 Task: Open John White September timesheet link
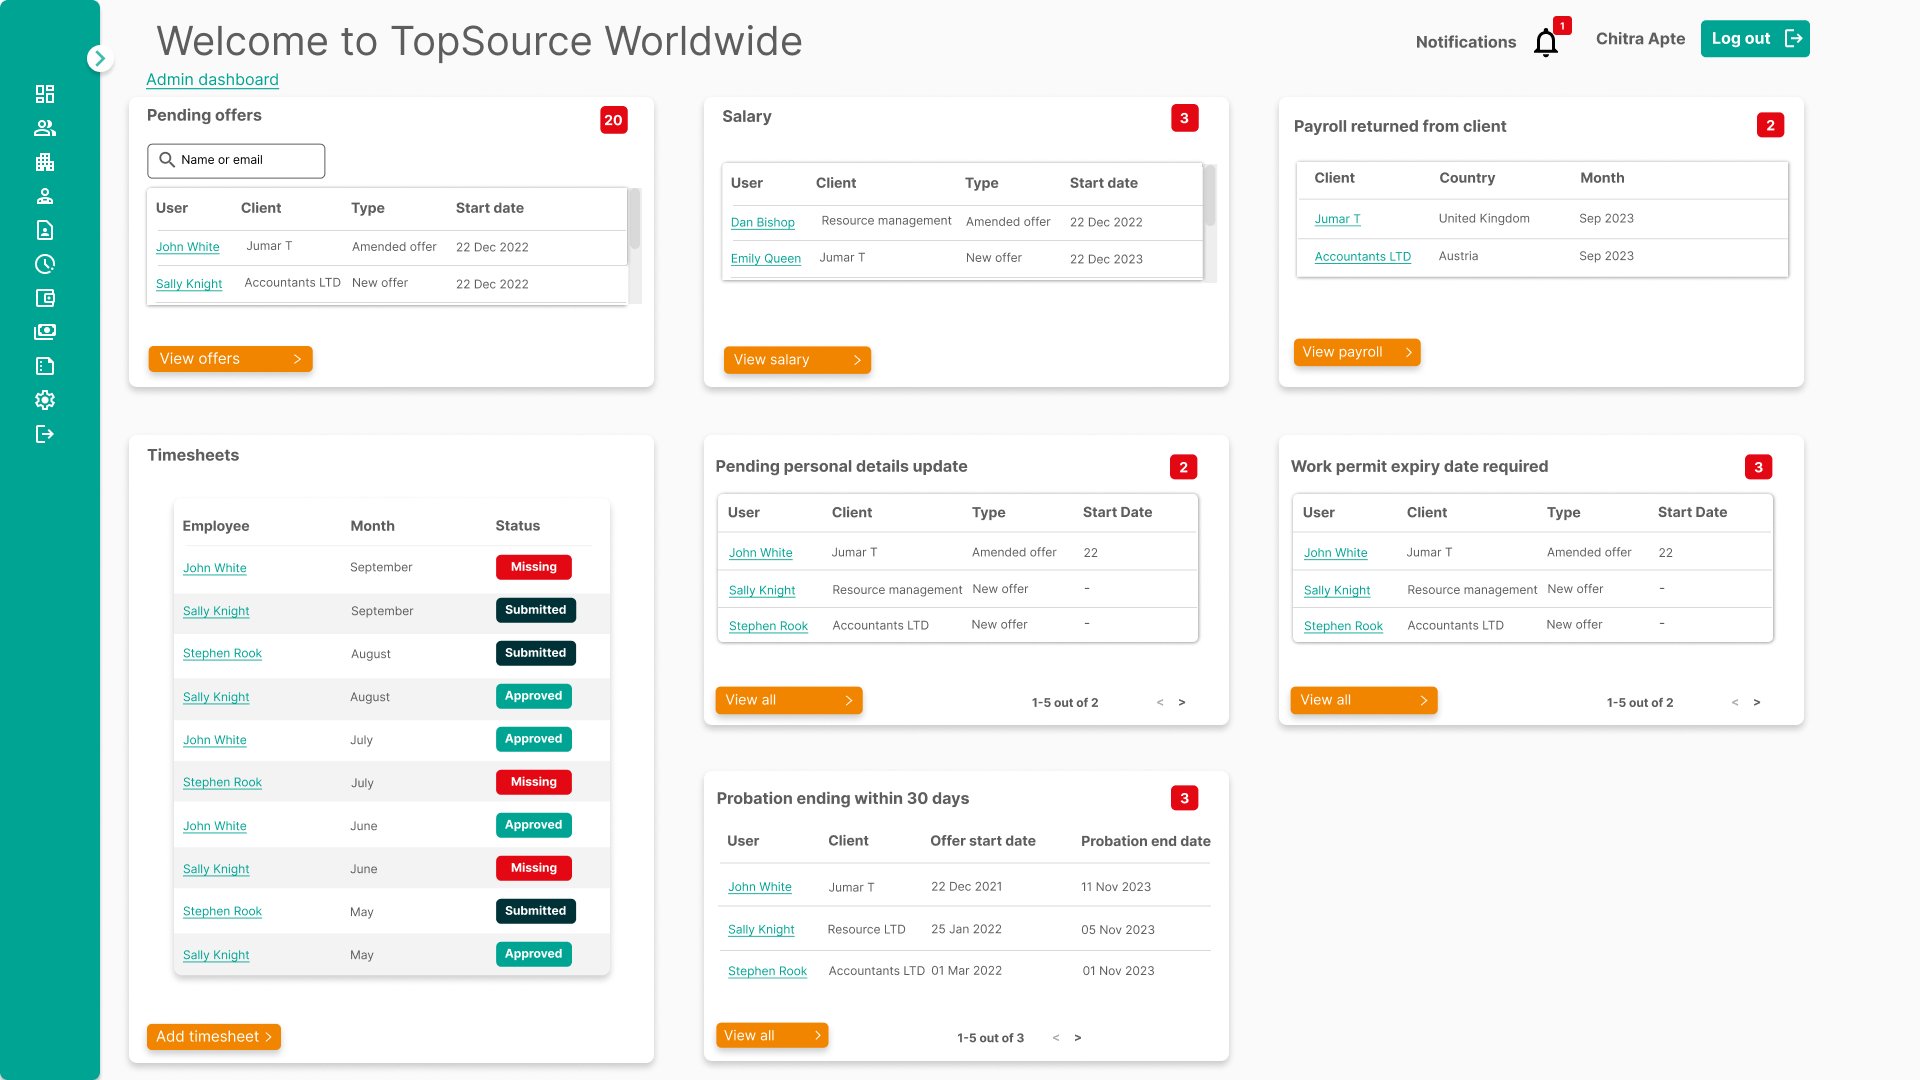coord(214,568)
